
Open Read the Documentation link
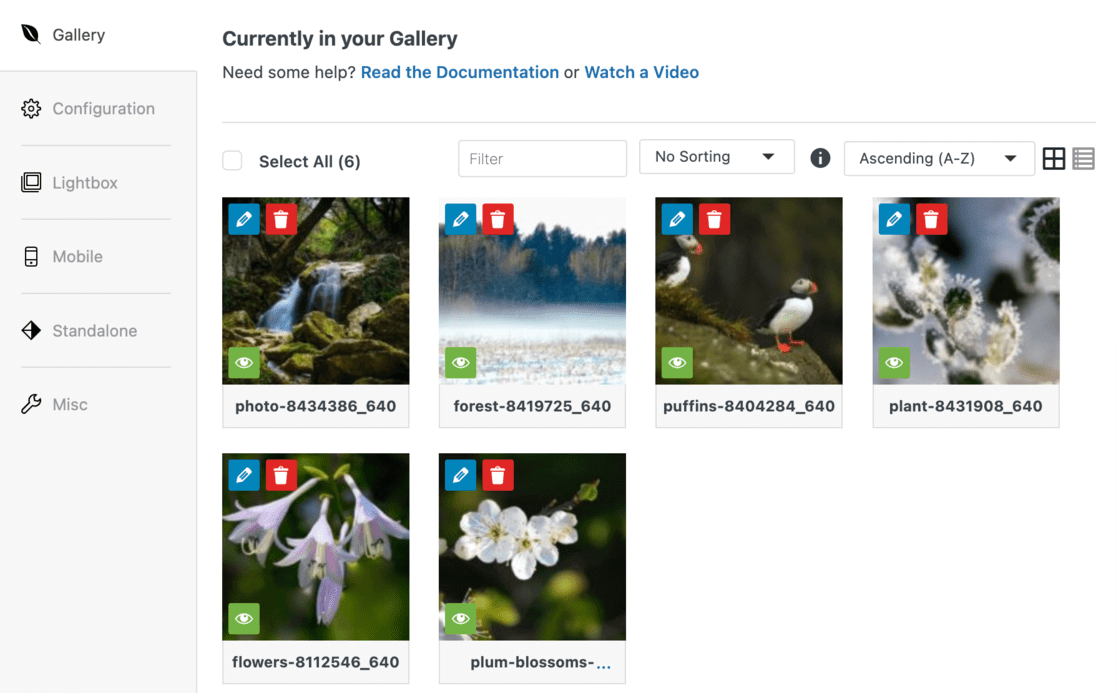[x=459, y=72]
